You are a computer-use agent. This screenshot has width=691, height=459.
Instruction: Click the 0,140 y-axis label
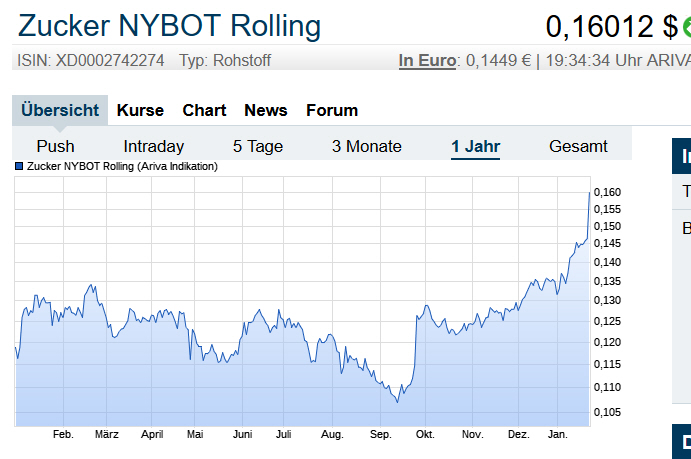[607, 262]
